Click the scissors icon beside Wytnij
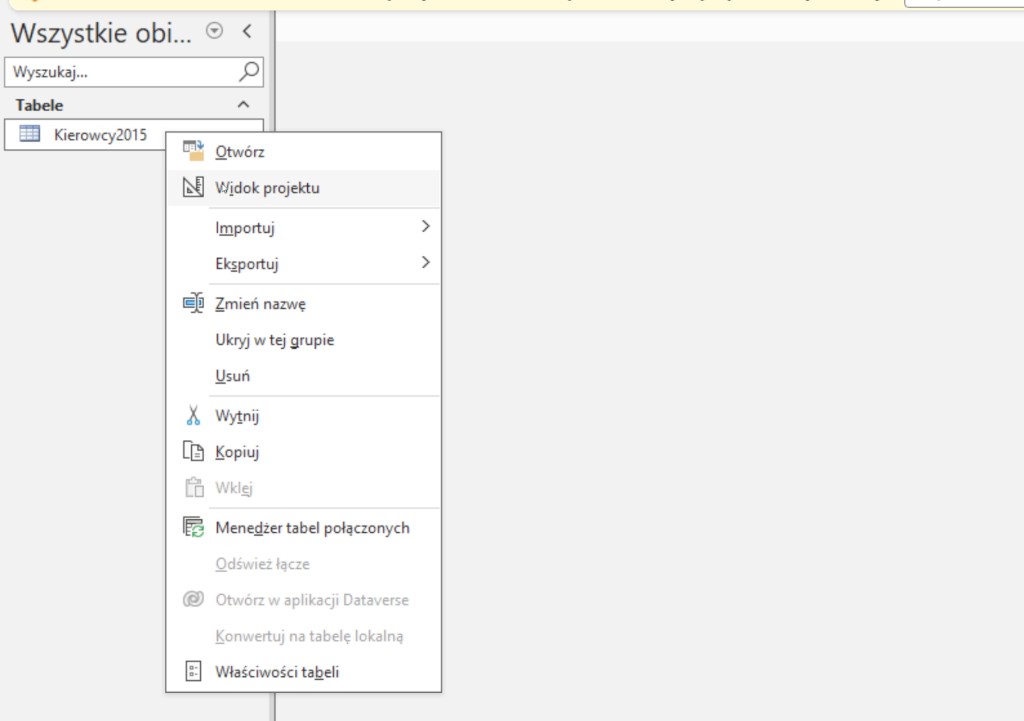Screen dimensions: 1024x721 point(193,415)
